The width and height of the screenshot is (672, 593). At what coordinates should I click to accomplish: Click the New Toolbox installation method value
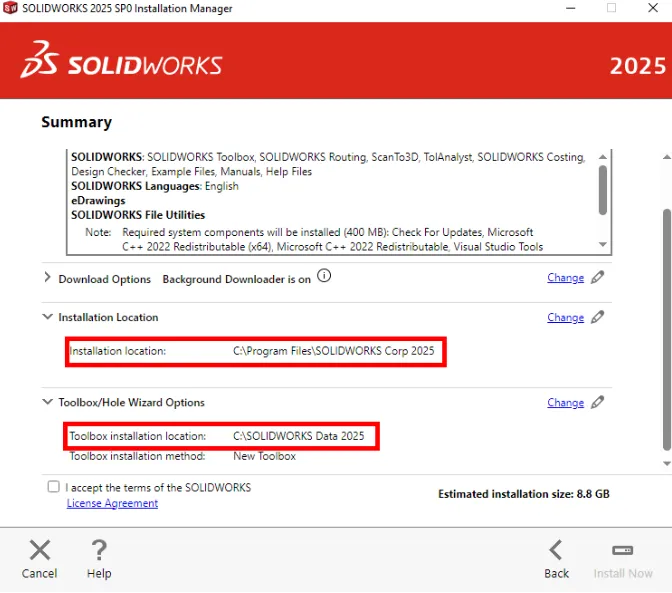[264, 456]
